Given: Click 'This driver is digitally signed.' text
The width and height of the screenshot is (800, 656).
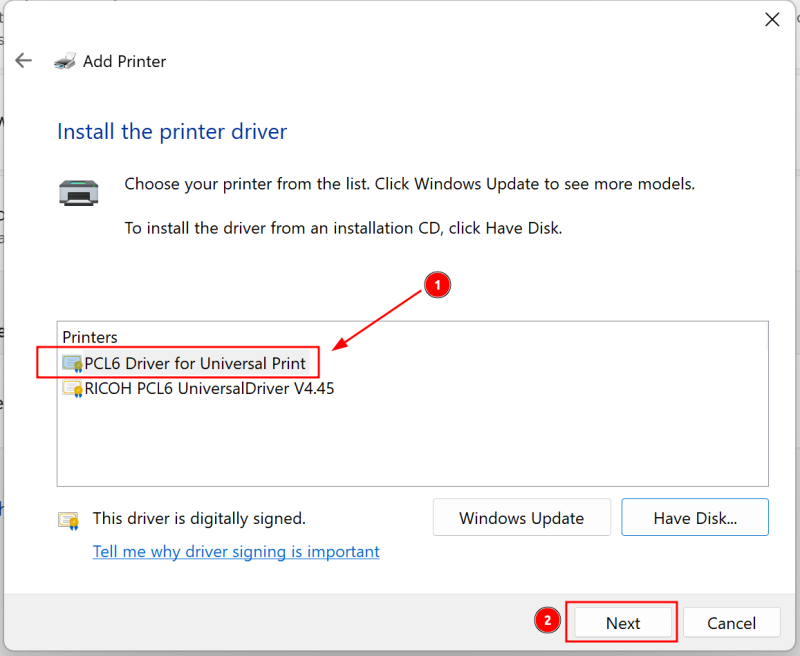Looking at the screenshot, I should pyautogui.click(x=199, y=518).
